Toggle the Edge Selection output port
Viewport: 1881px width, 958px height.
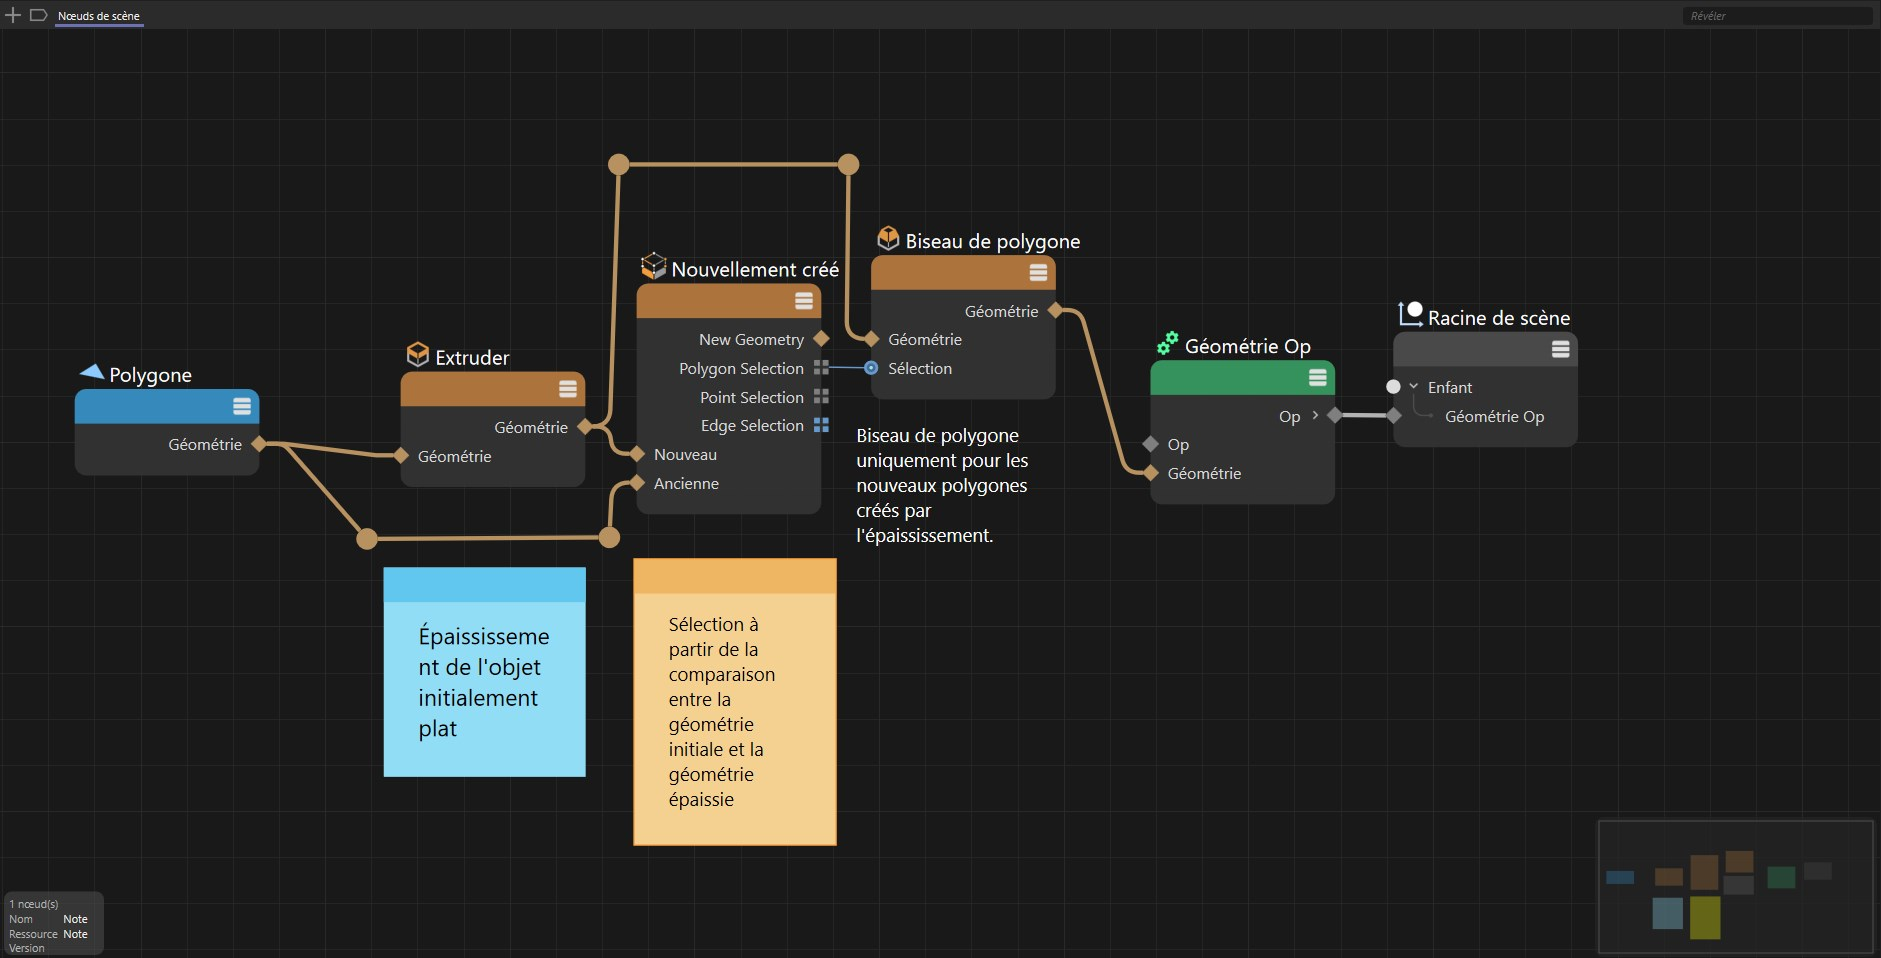(821, 425)
